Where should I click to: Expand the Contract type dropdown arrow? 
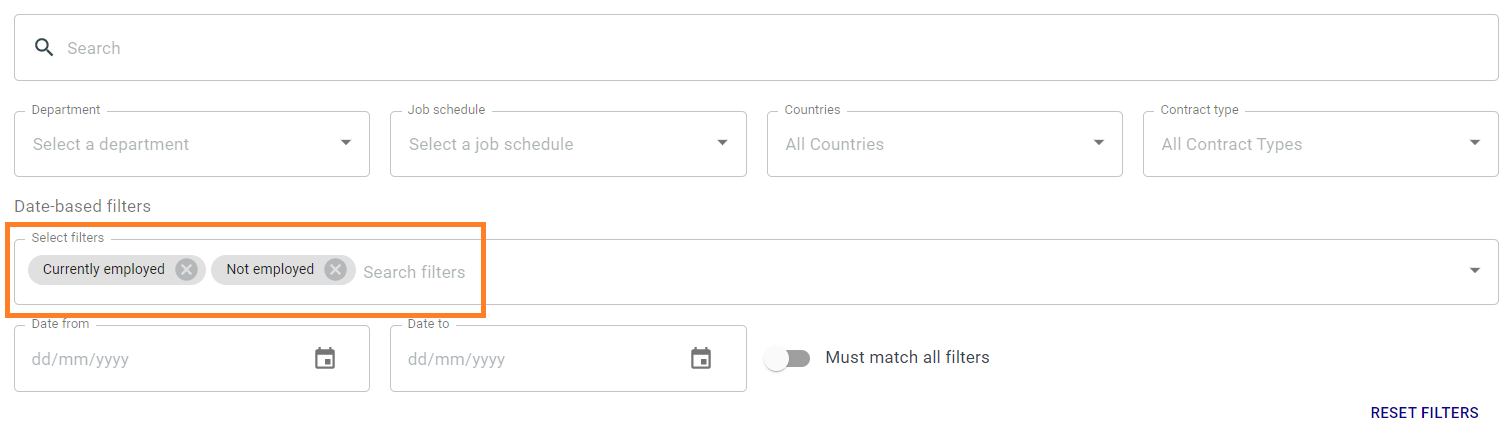tap(1475, 143)
